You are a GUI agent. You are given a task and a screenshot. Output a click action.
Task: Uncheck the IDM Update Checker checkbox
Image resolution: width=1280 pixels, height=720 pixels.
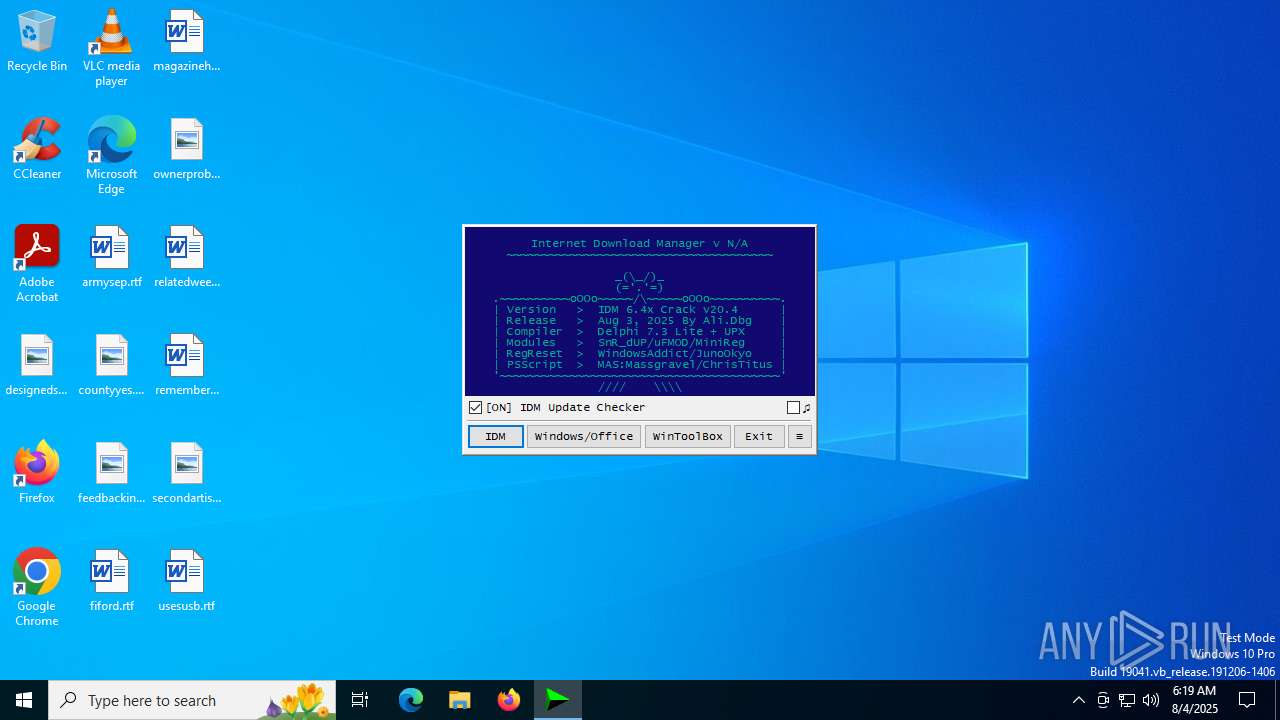(476, 407)
